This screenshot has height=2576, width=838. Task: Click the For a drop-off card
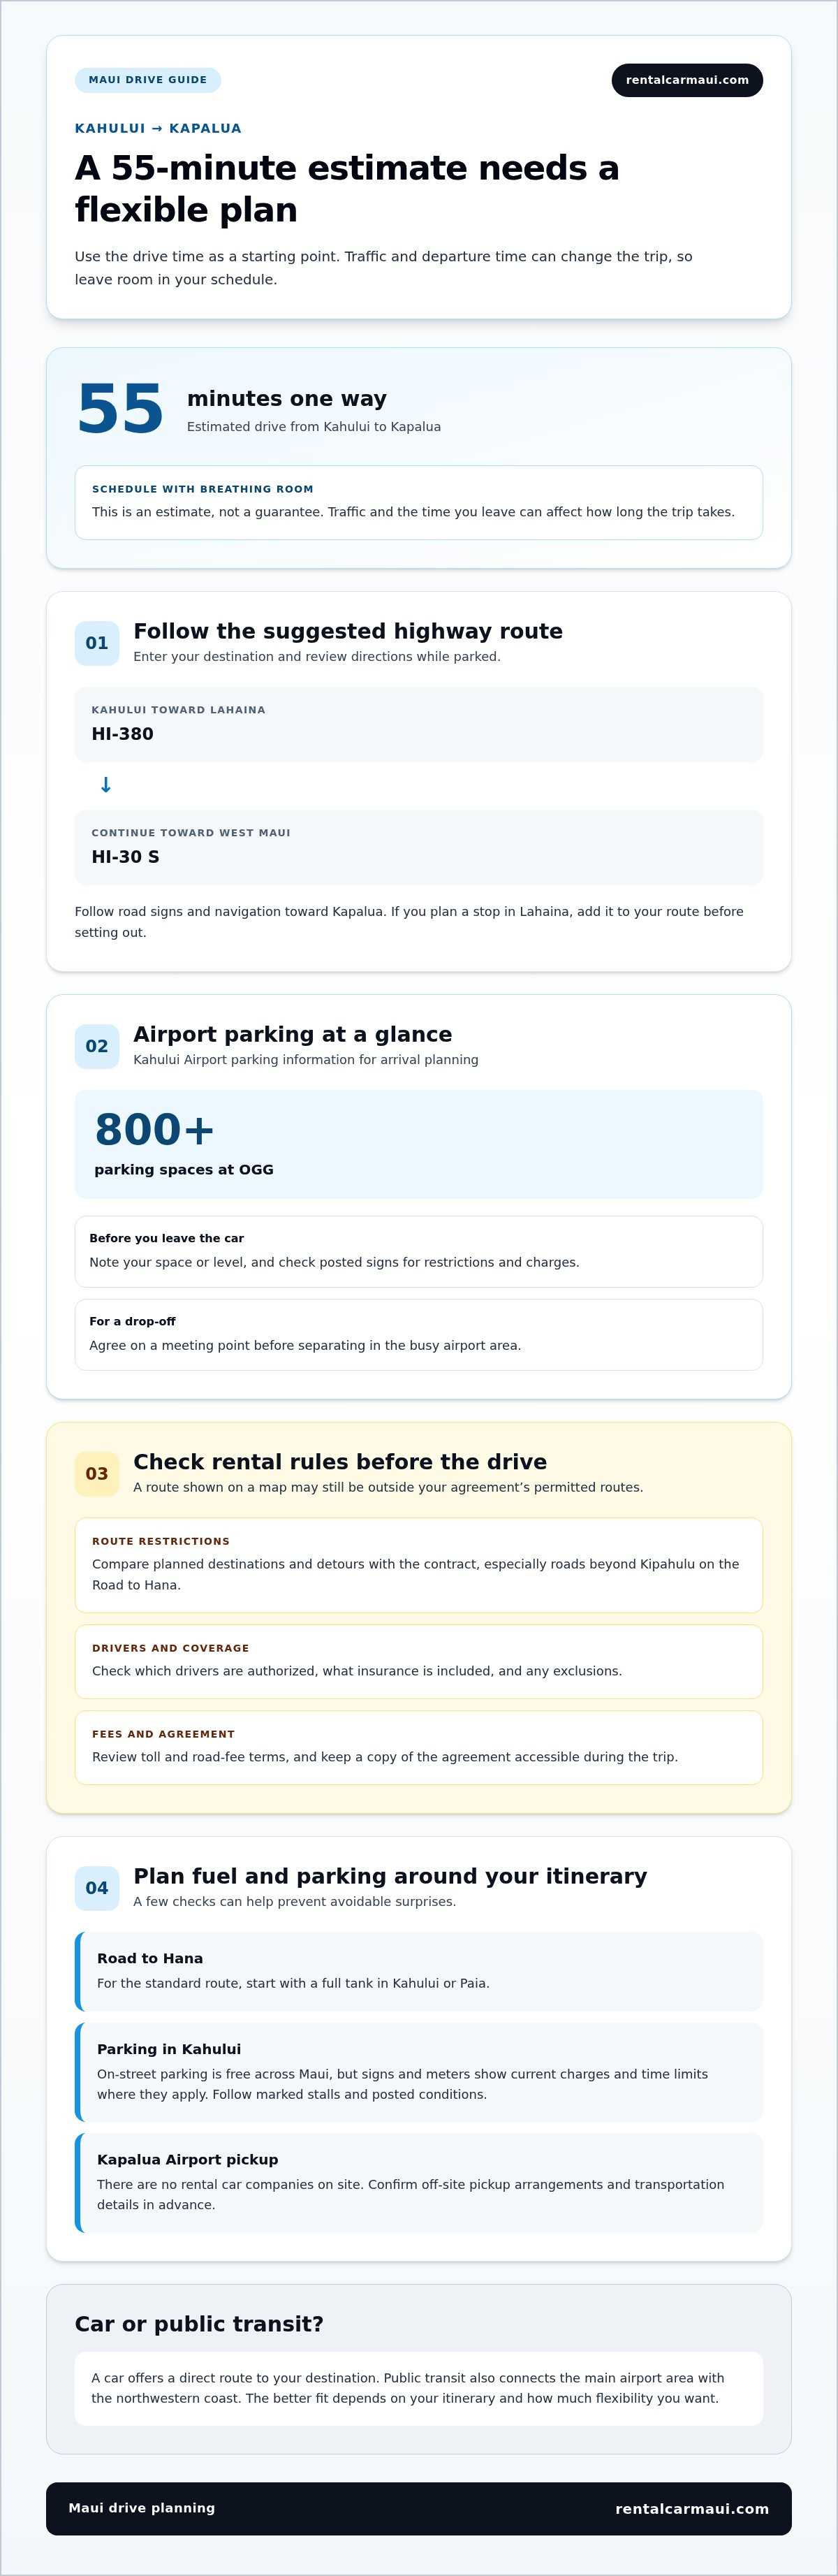(419, 1335)
